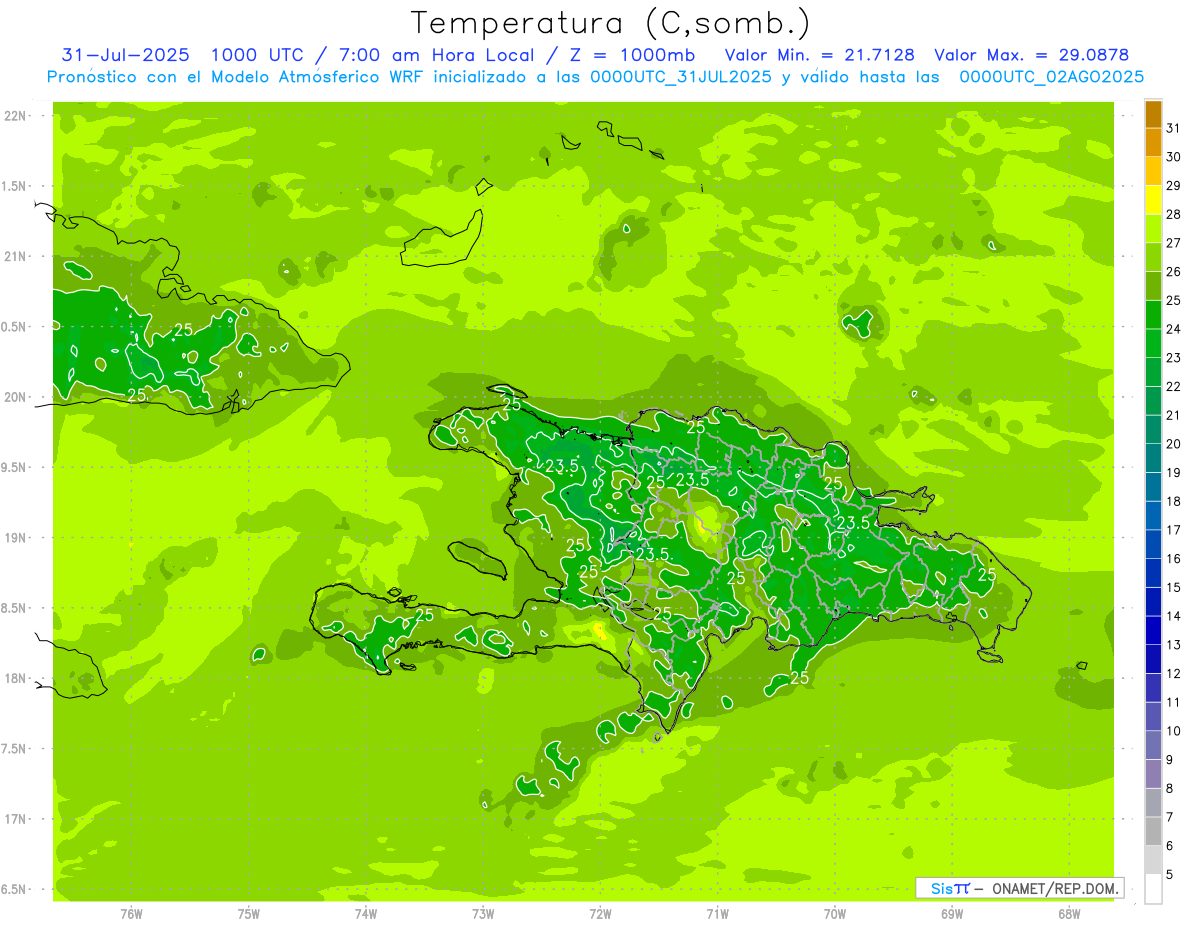Click the "69W" longitude label
Screen dimensions: 1200x927
[x=952, y=913]
